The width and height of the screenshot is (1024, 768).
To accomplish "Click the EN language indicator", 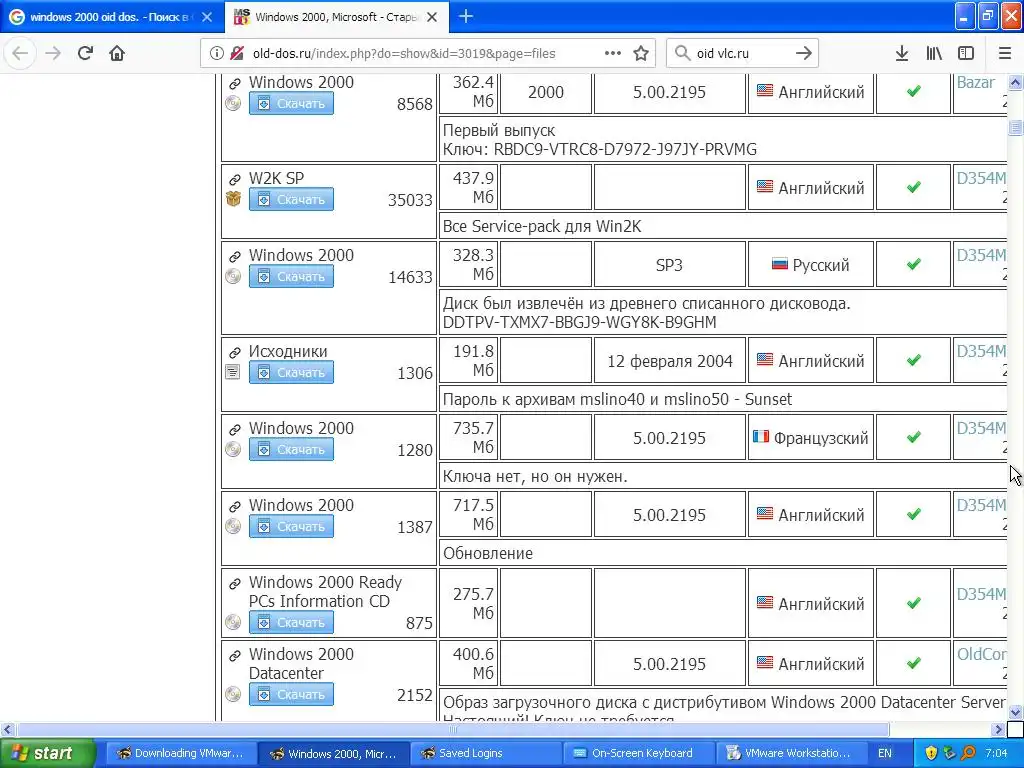I will [884, 753].
